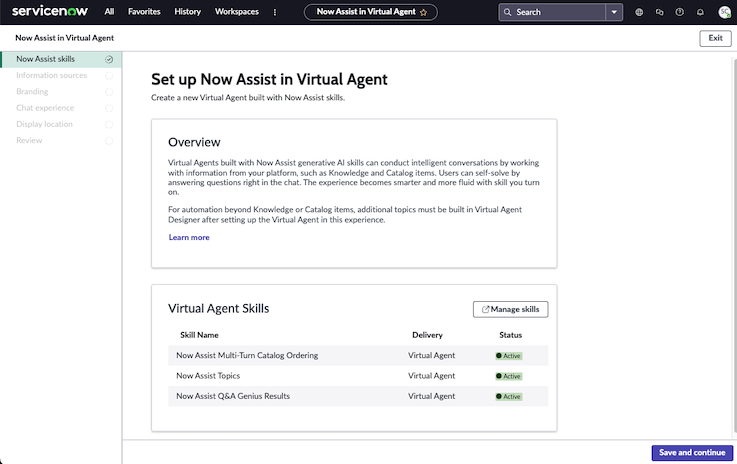Click the Status column header
The width and height of the screenshot is (737, 464).
point(510,335)
